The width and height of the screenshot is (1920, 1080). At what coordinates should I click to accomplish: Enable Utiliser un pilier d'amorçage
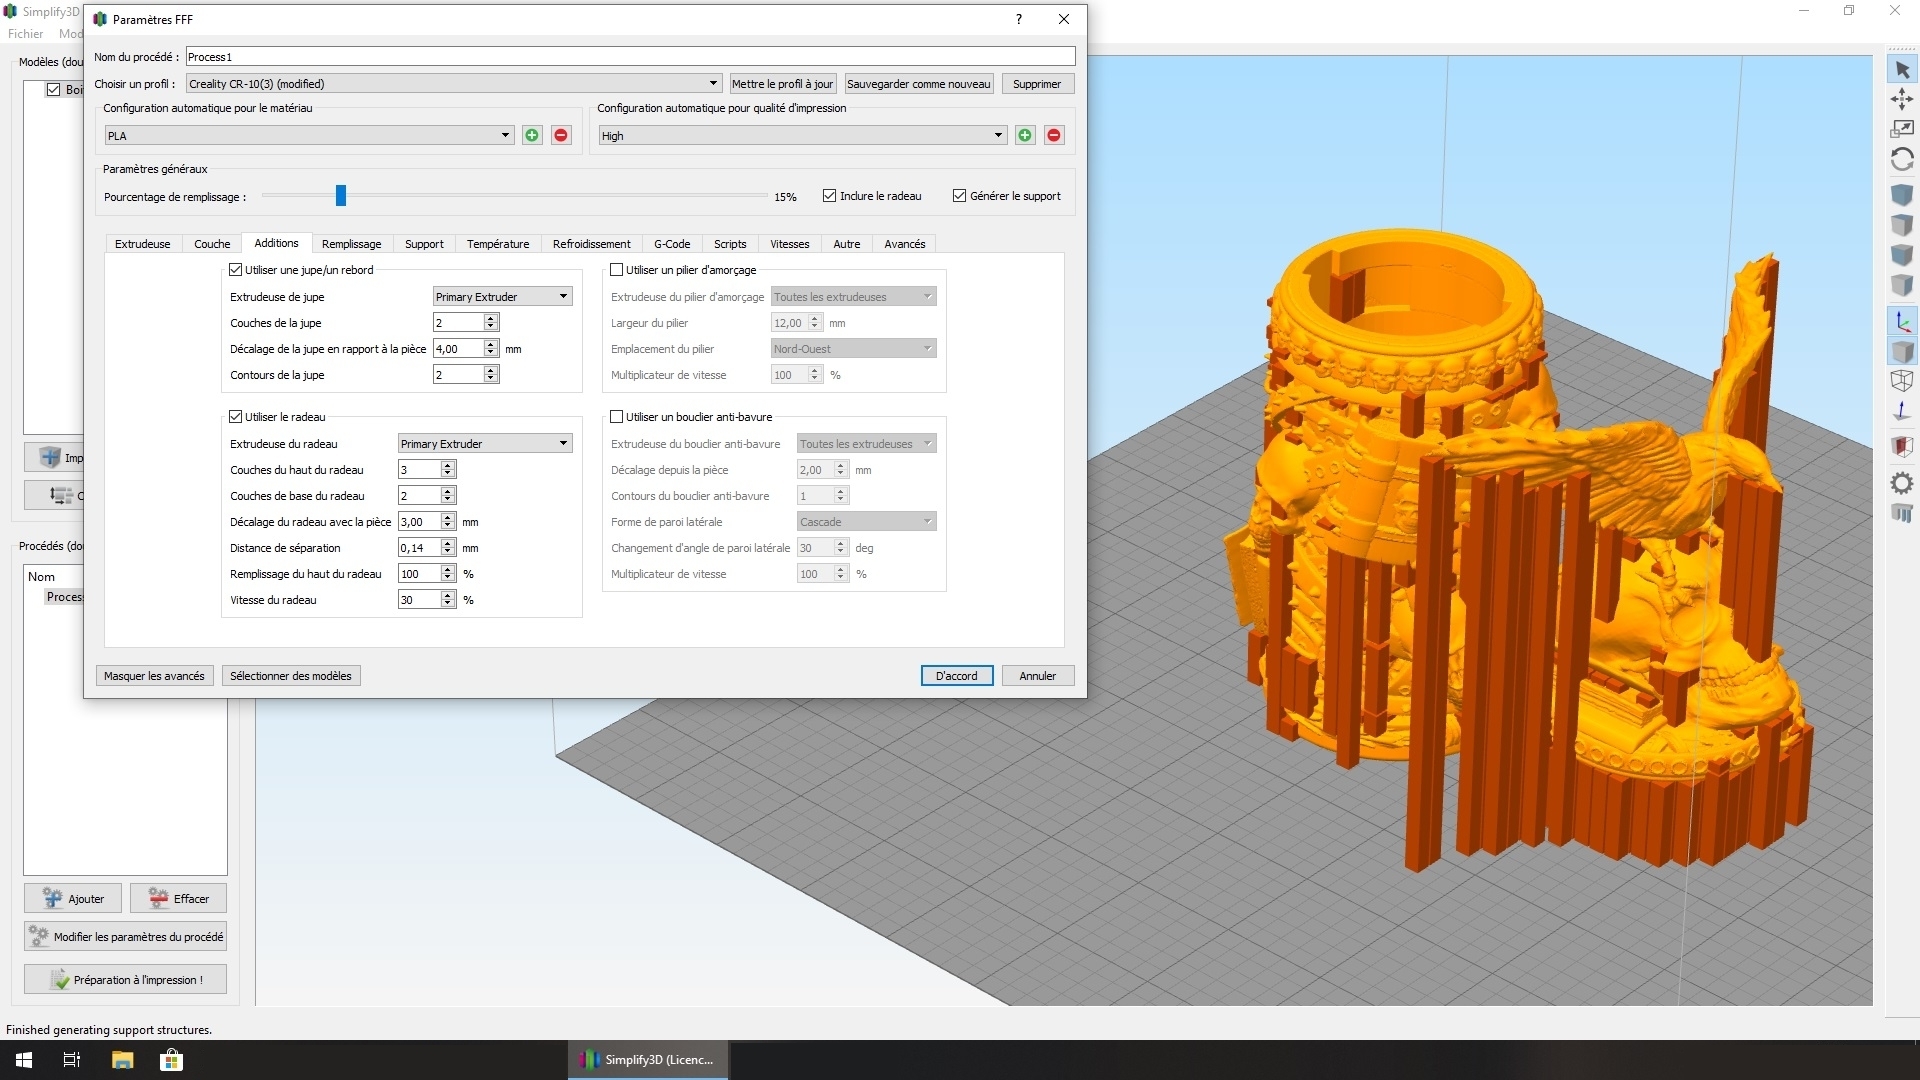pyautogui.click(x=617, y=270)
